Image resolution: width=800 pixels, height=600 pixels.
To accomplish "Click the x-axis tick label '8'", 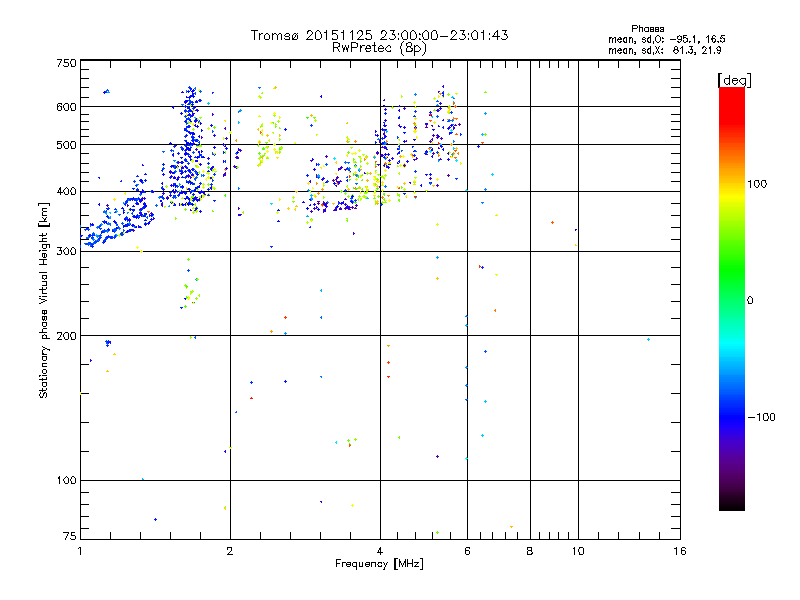I will click(530, 551).
